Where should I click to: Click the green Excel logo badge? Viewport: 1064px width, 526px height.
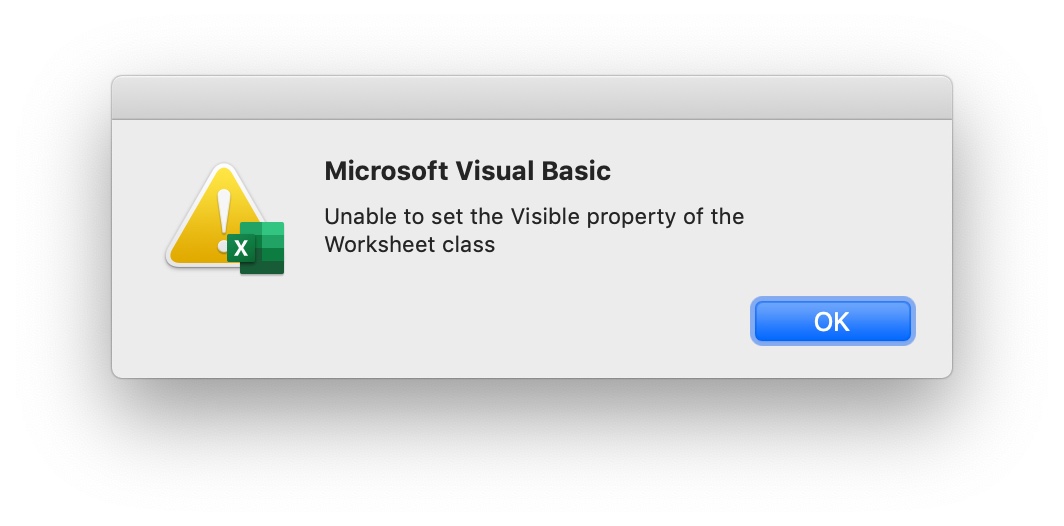click(255, 248)
